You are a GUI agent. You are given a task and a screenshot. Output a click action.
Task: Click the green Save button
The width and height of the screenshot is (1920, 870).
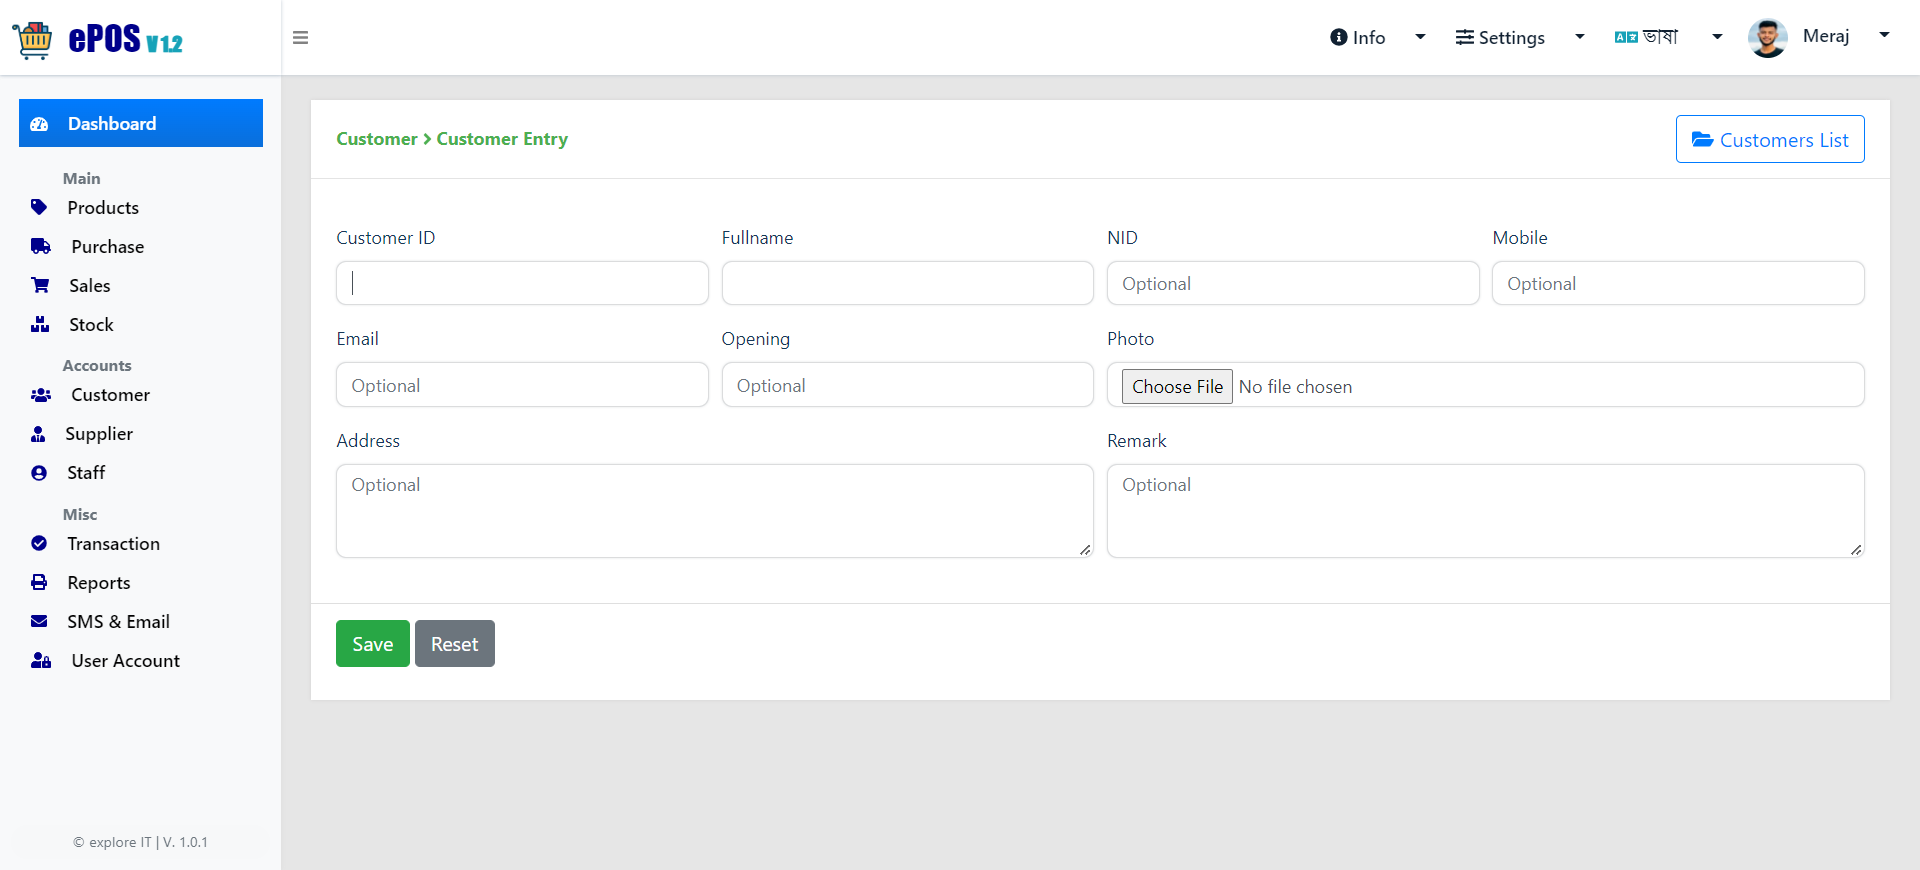pyautogui.click(x=373, y=644)
